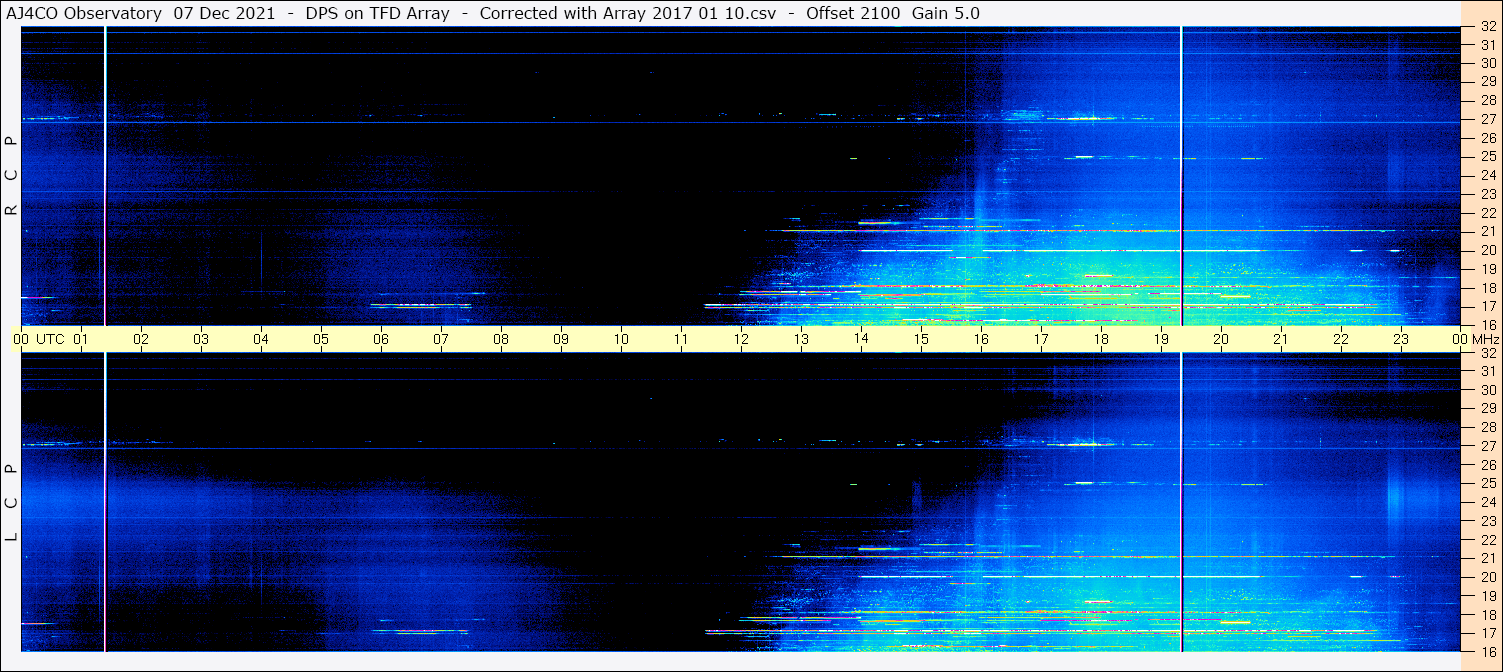Click the 24 MHz tick in the LCP panel
This screenshot has height=672, width=1503.
(1487, 502)
